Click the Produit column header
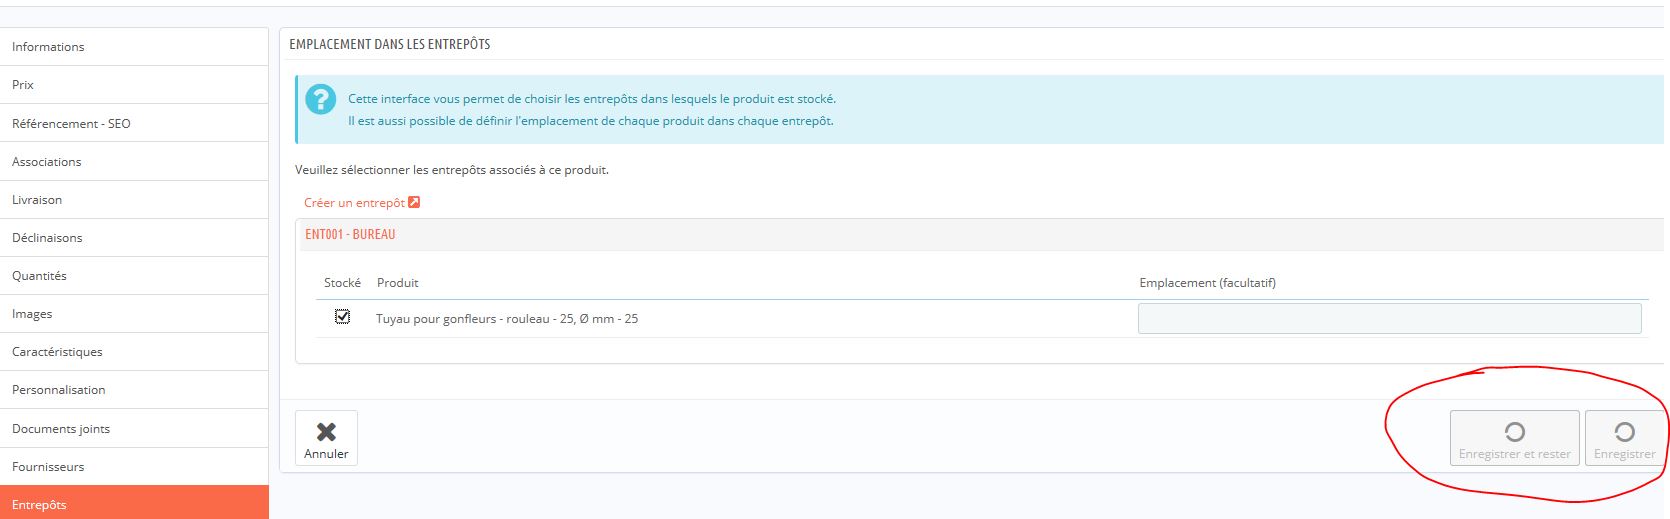This screenshot has height=519, width=1670. 397,283
